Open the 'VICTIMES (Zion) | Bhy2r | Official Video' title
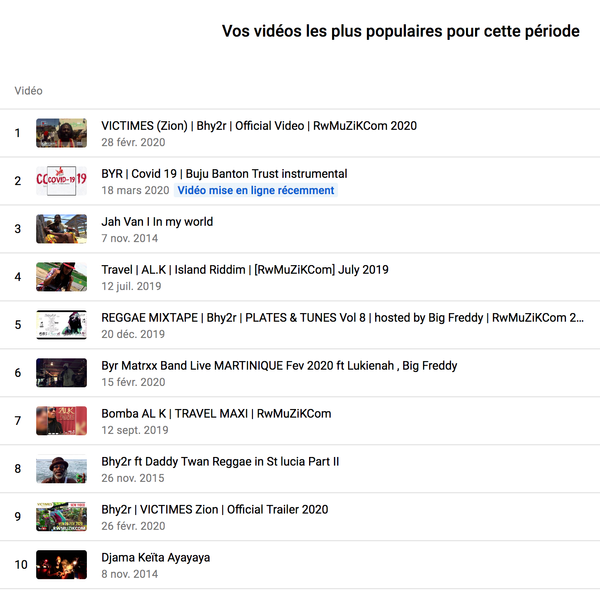This screenshot has height=590, width=600. pos(258,126)
